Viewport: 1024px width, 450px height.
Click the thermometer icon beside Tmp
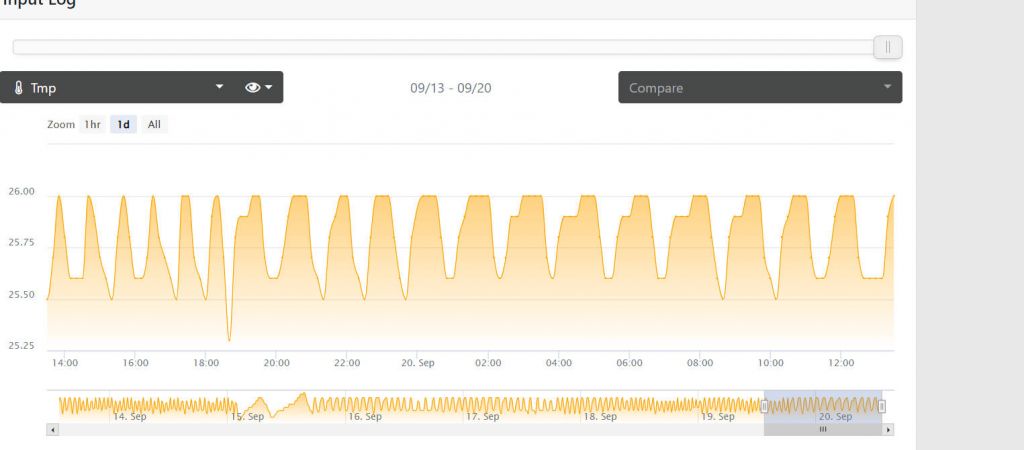coord(19,88)
